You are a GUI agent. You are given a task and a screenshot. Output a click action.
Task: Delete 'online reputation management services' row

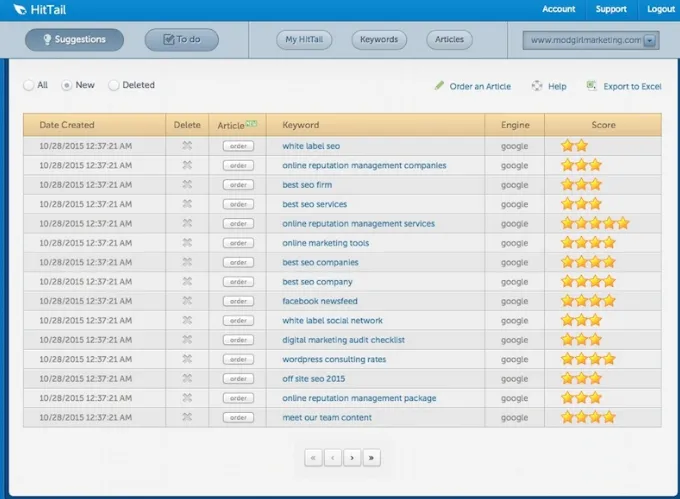click(x=187, y=223)
